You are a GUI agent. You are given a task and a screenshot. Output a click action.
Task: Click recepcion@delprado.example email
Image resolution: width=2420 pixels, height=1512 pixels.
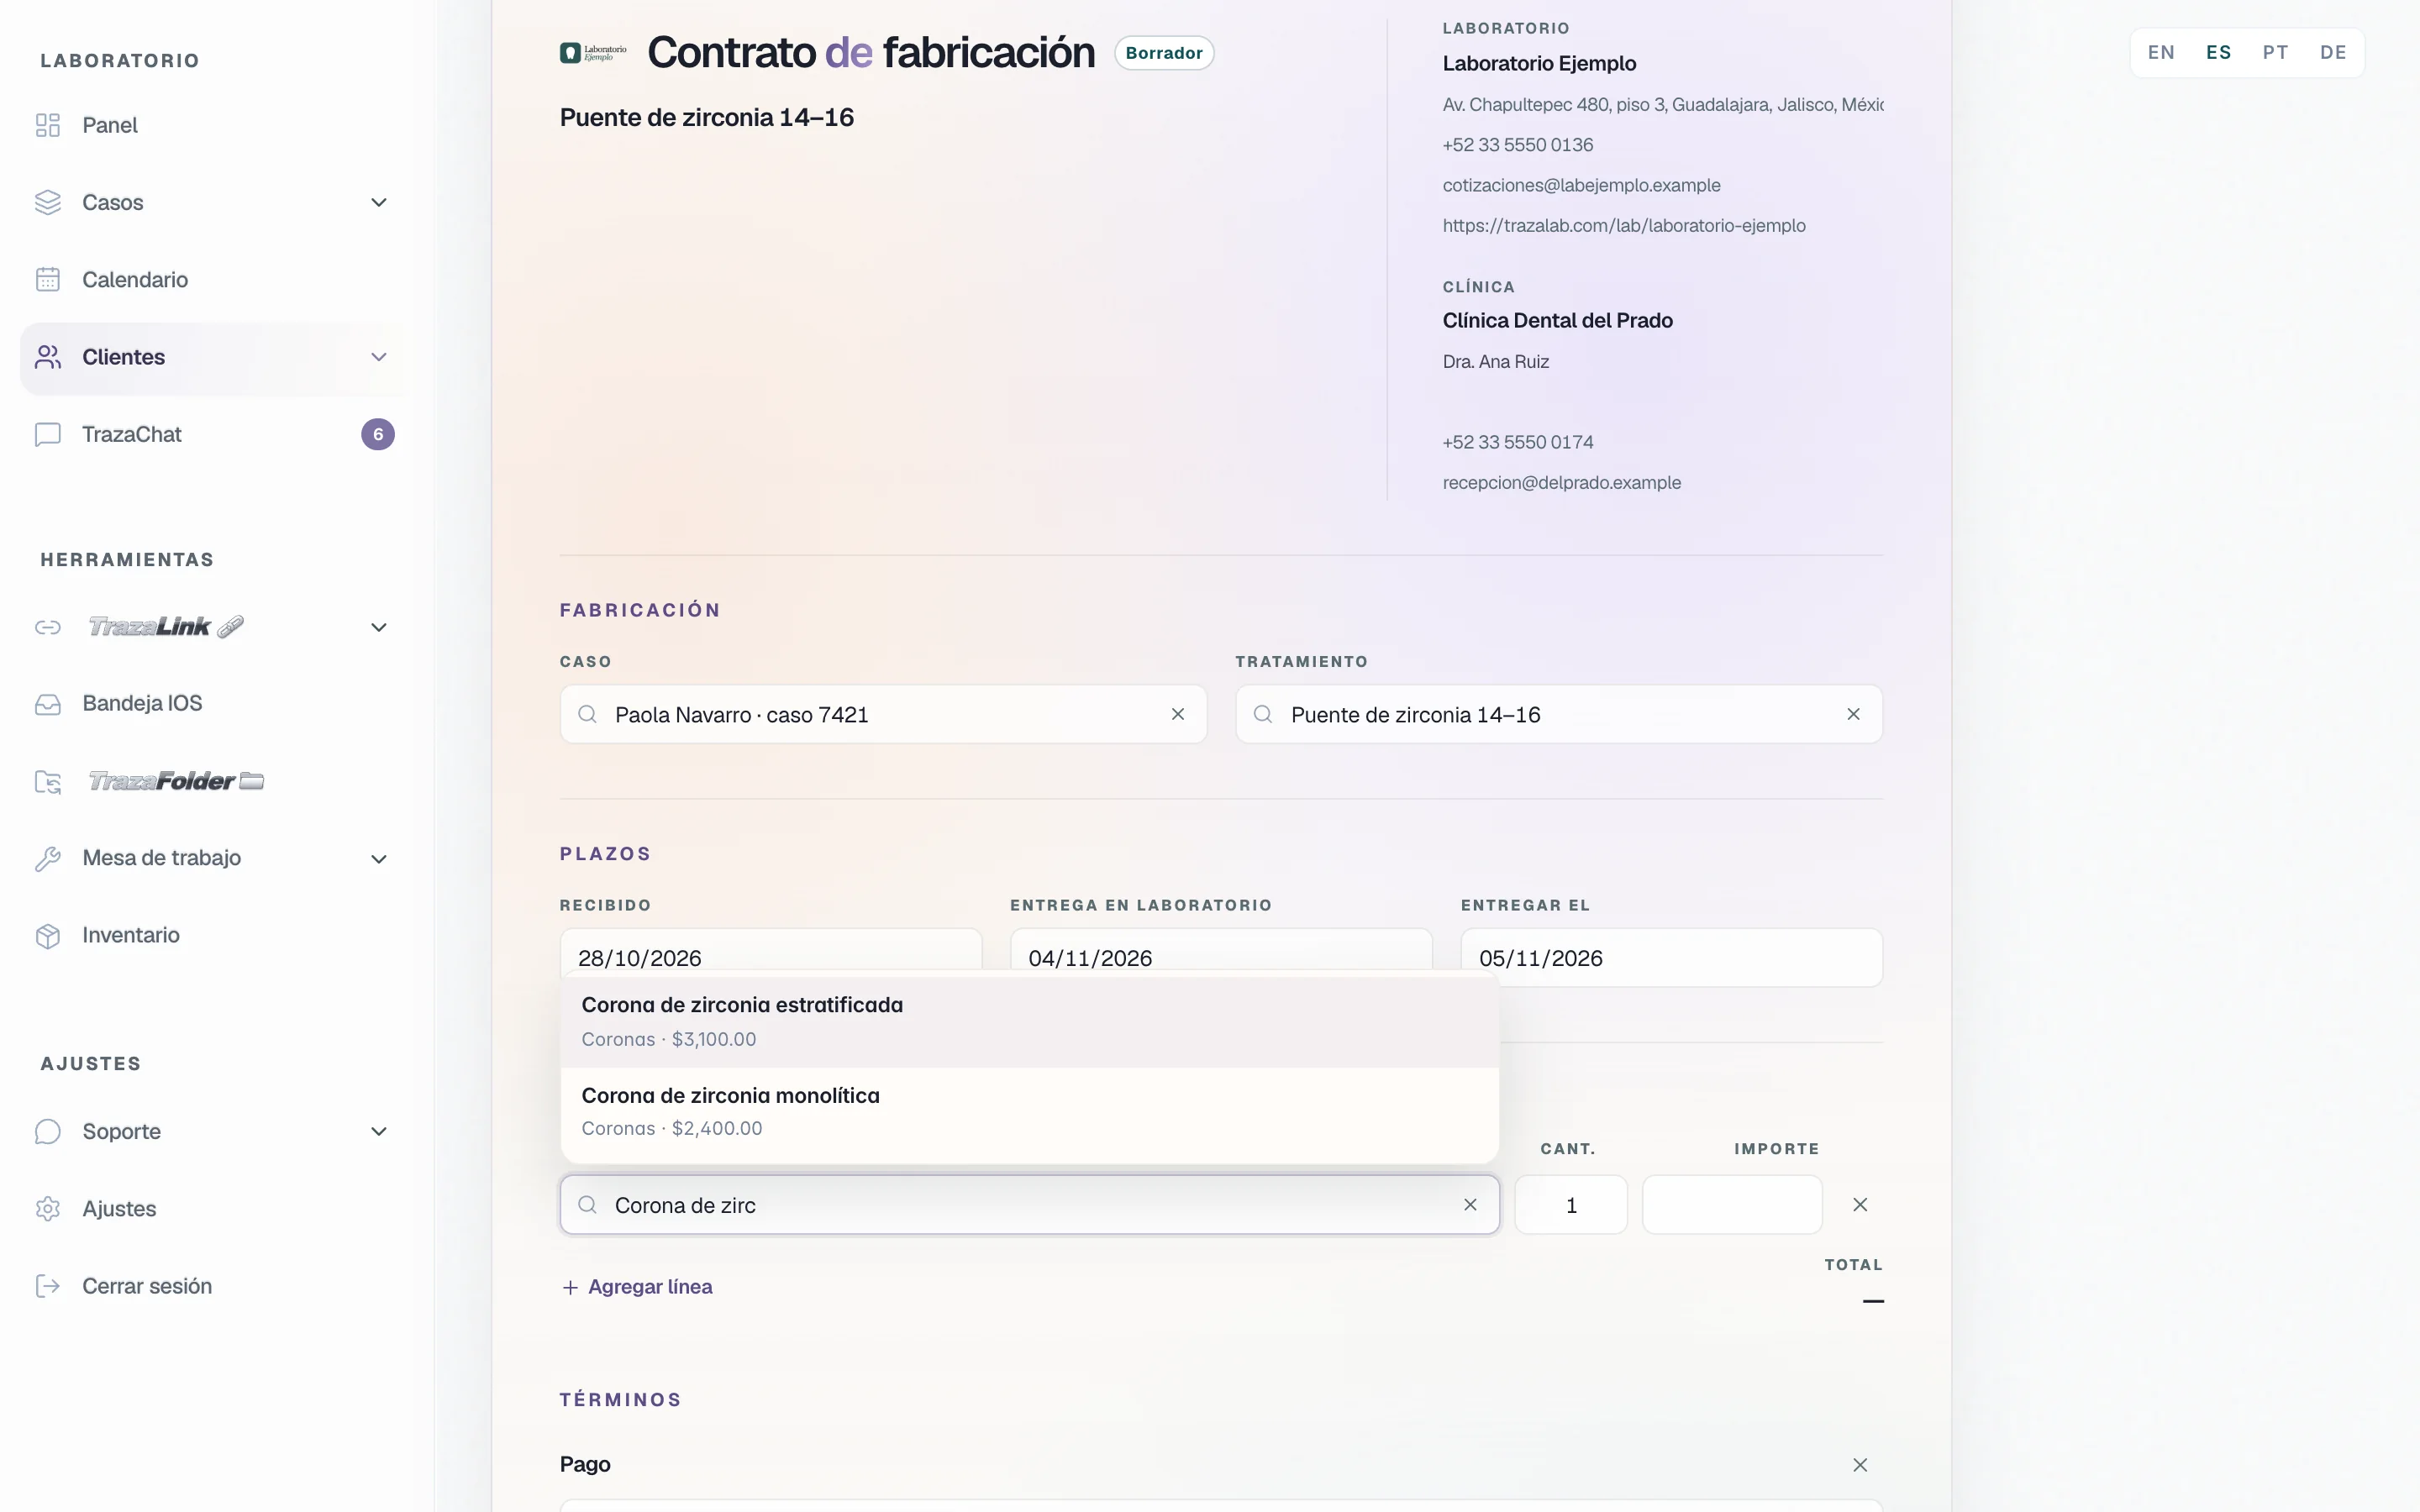point(1561,483)
